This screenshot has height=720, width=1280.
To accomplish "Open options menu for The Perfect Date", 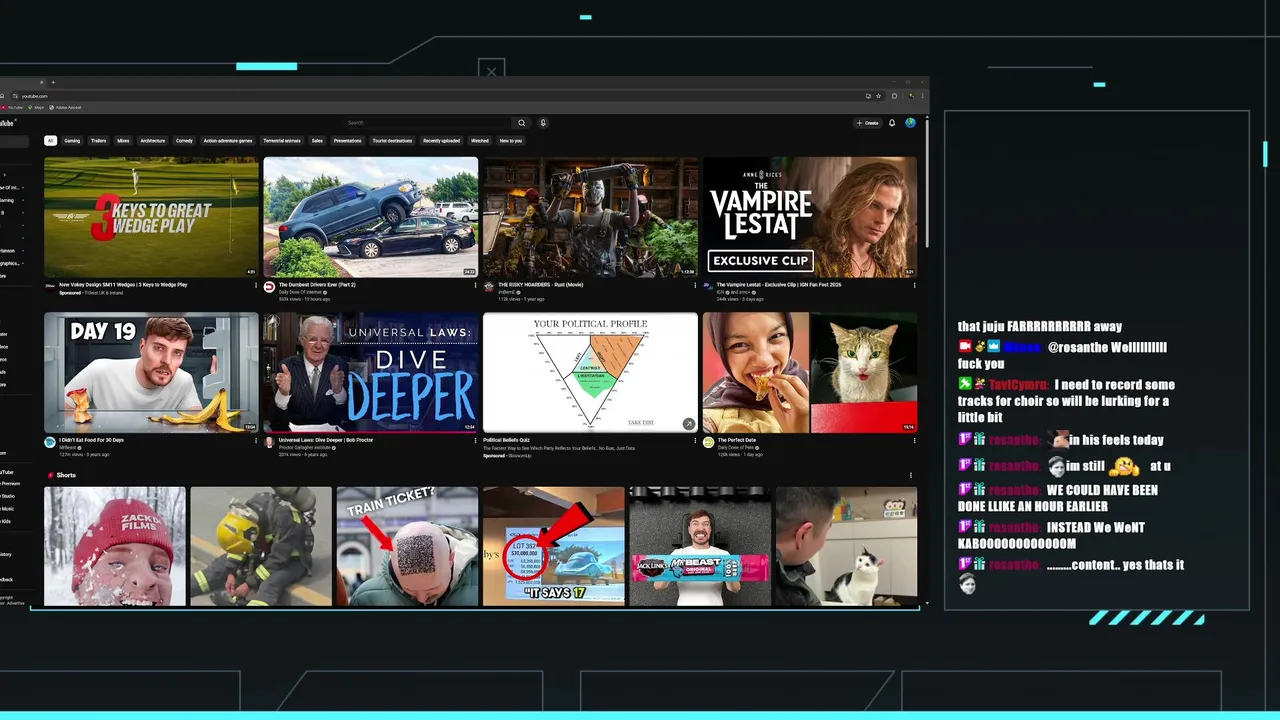I will (x=914, y=441).
